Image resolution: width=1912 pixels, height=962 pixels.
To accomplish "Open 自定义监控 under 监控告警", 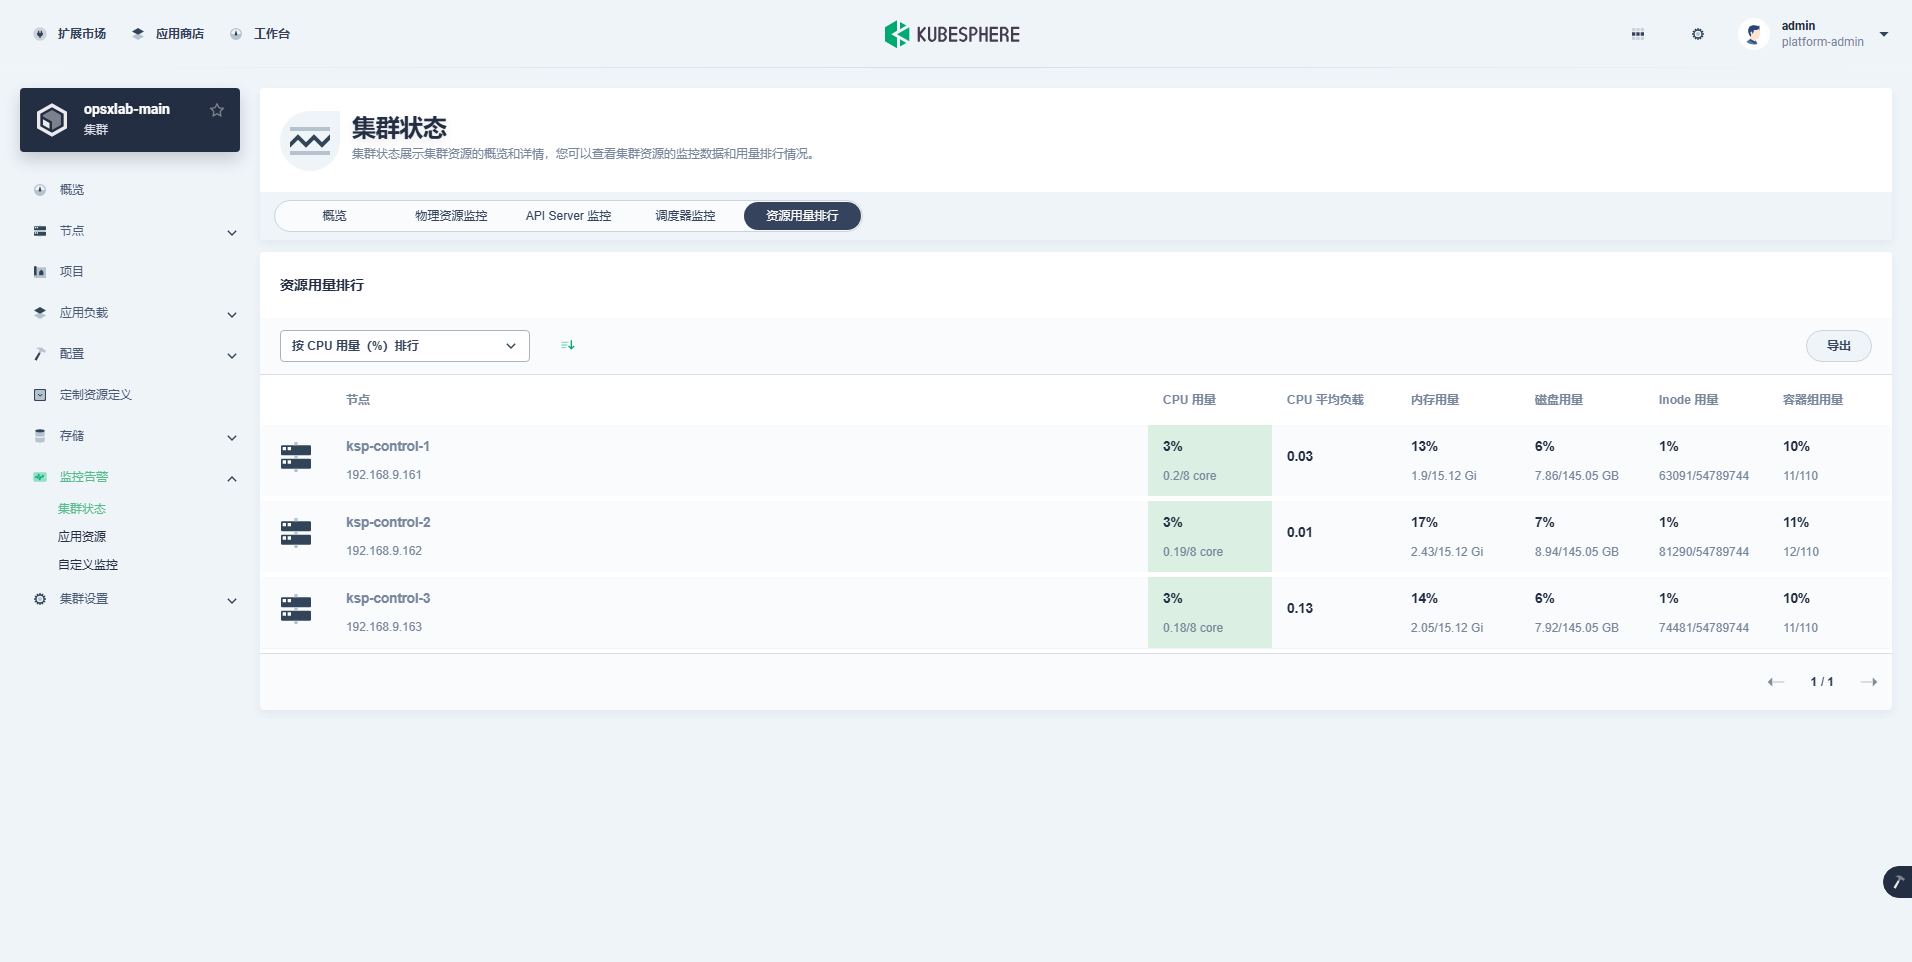I will (x=88, y=565).
